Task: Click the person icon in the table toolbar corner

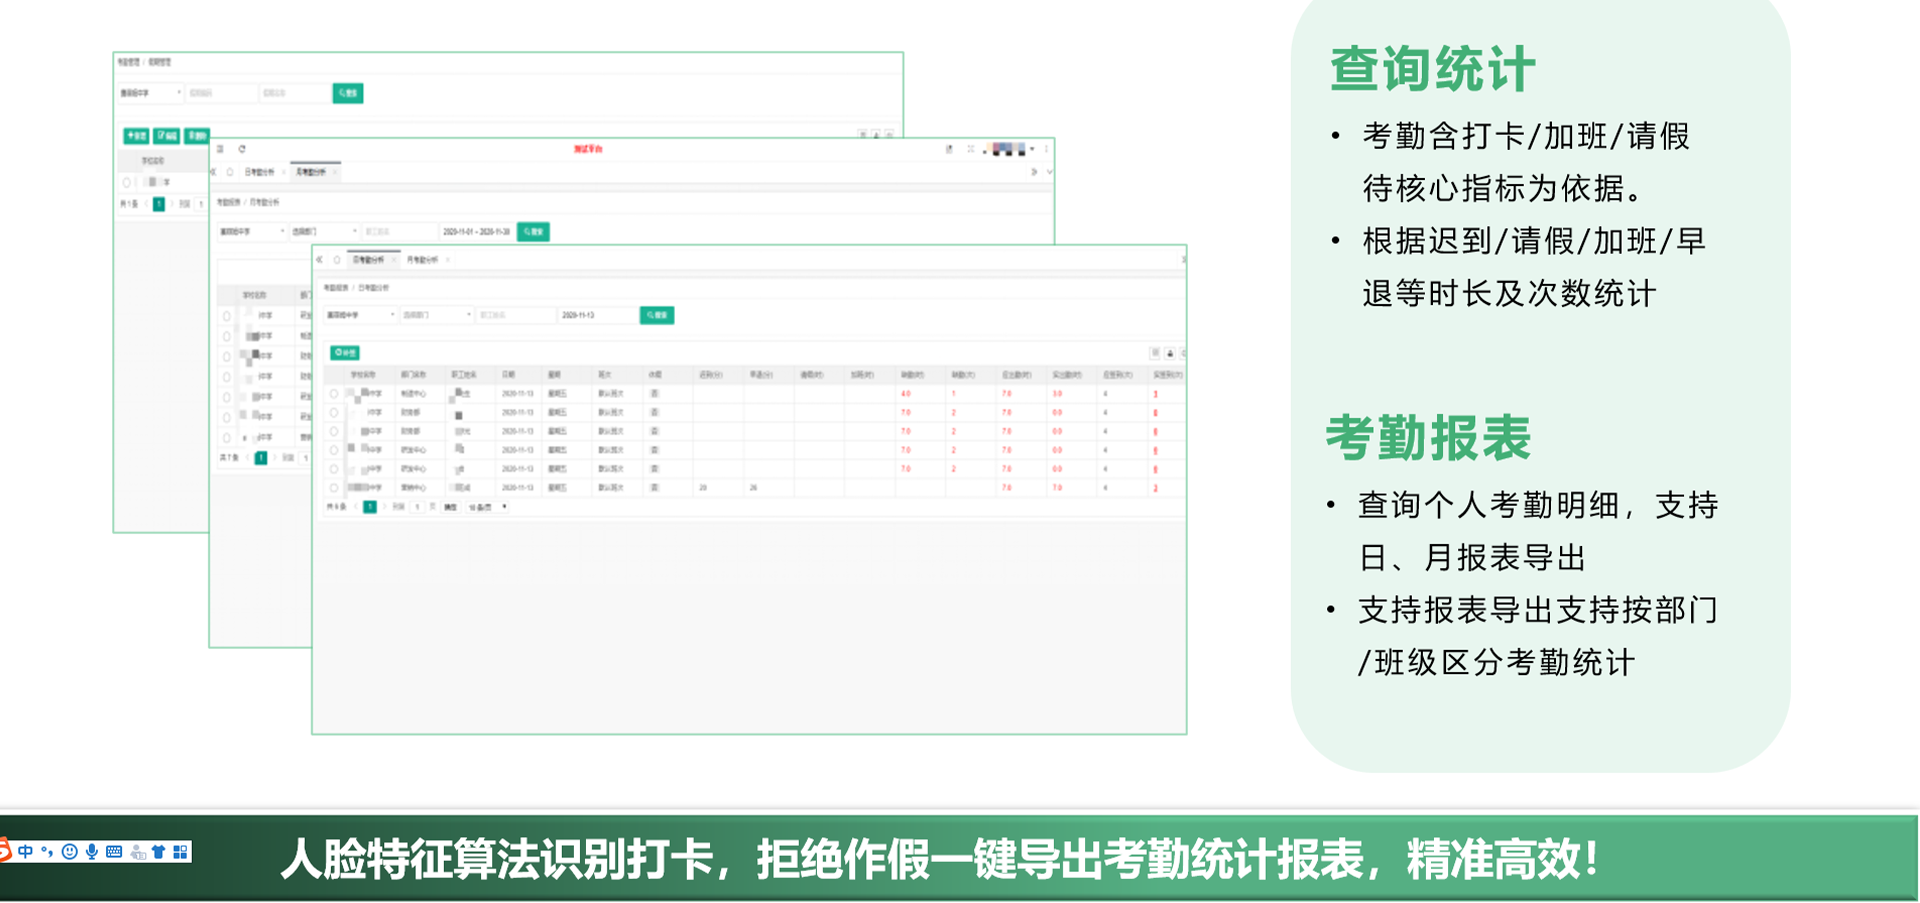Action: coord(1169,354)
